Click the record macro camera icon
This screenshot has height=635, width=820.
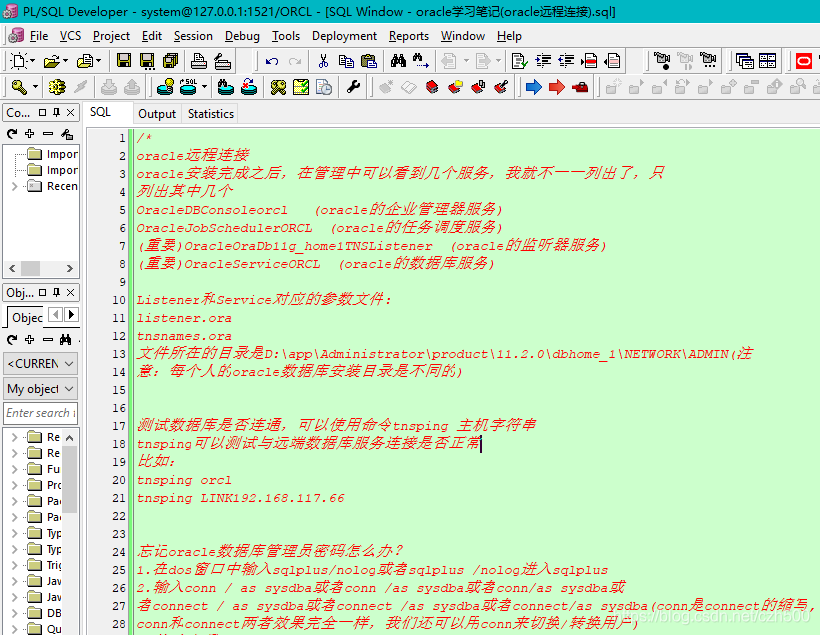click(x=662, y=61)
